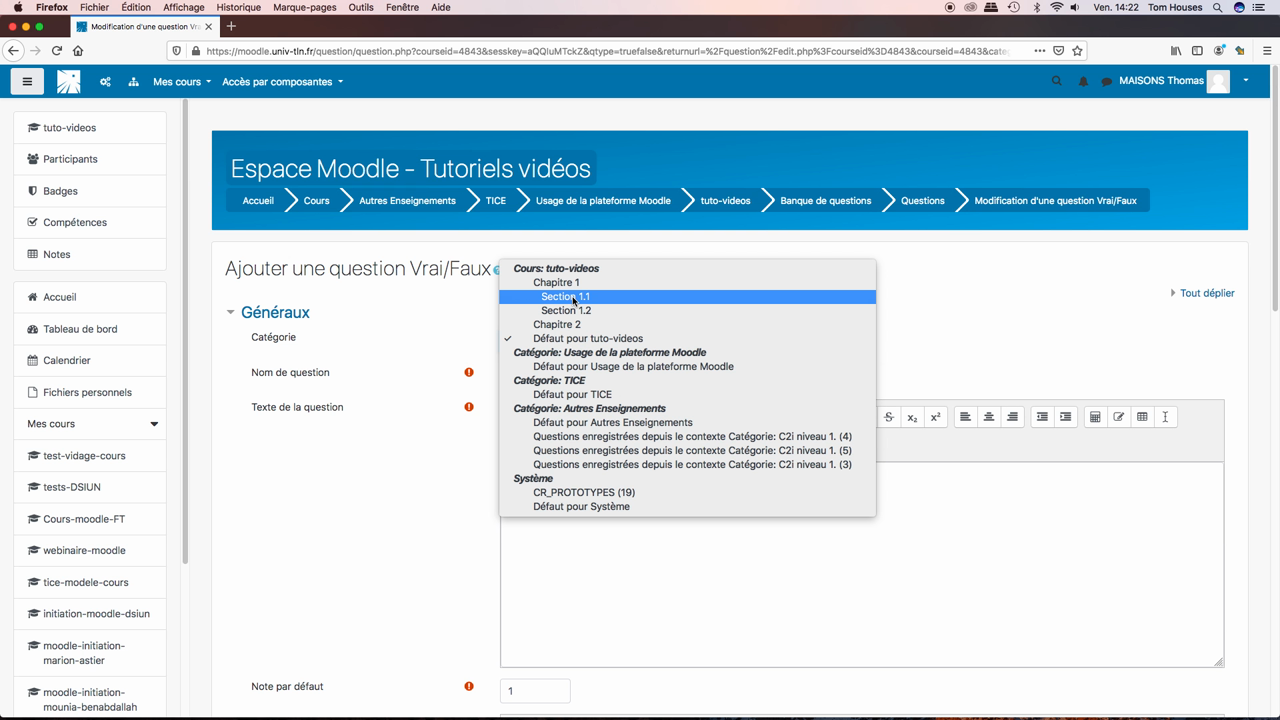Toggle subscript formatting in editor
Screen dimensions: 1280x720
tap(912, 417)
